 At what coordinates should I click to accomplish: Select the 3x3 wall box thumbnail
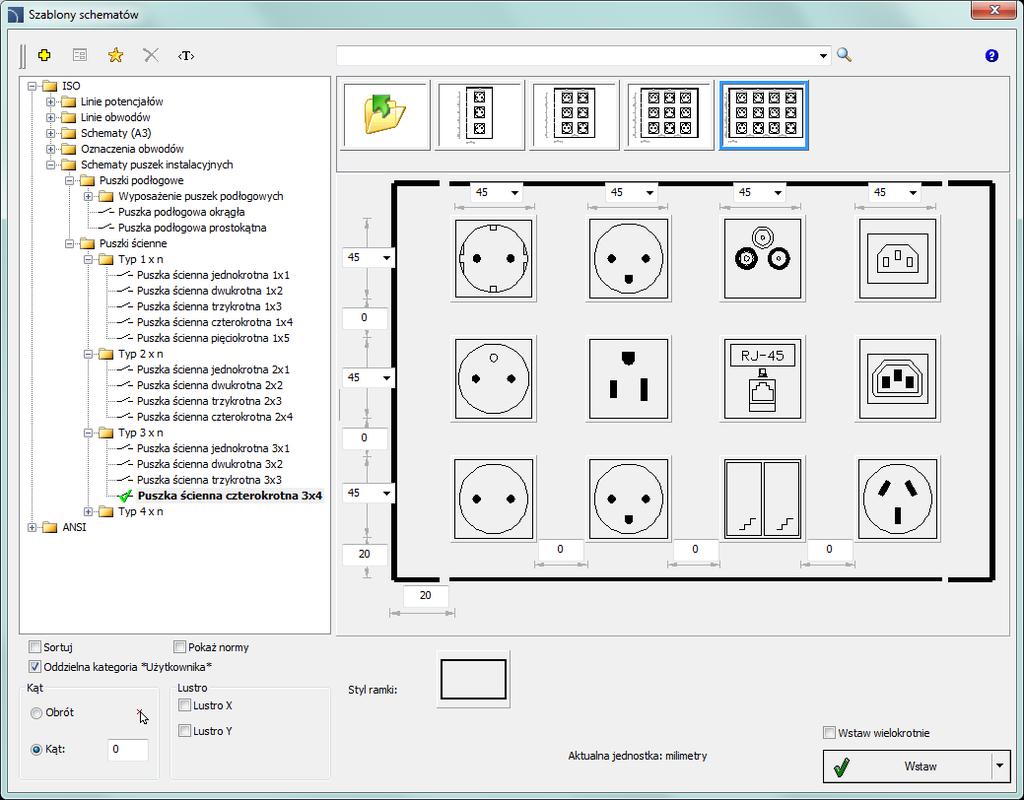click(669, 116)
